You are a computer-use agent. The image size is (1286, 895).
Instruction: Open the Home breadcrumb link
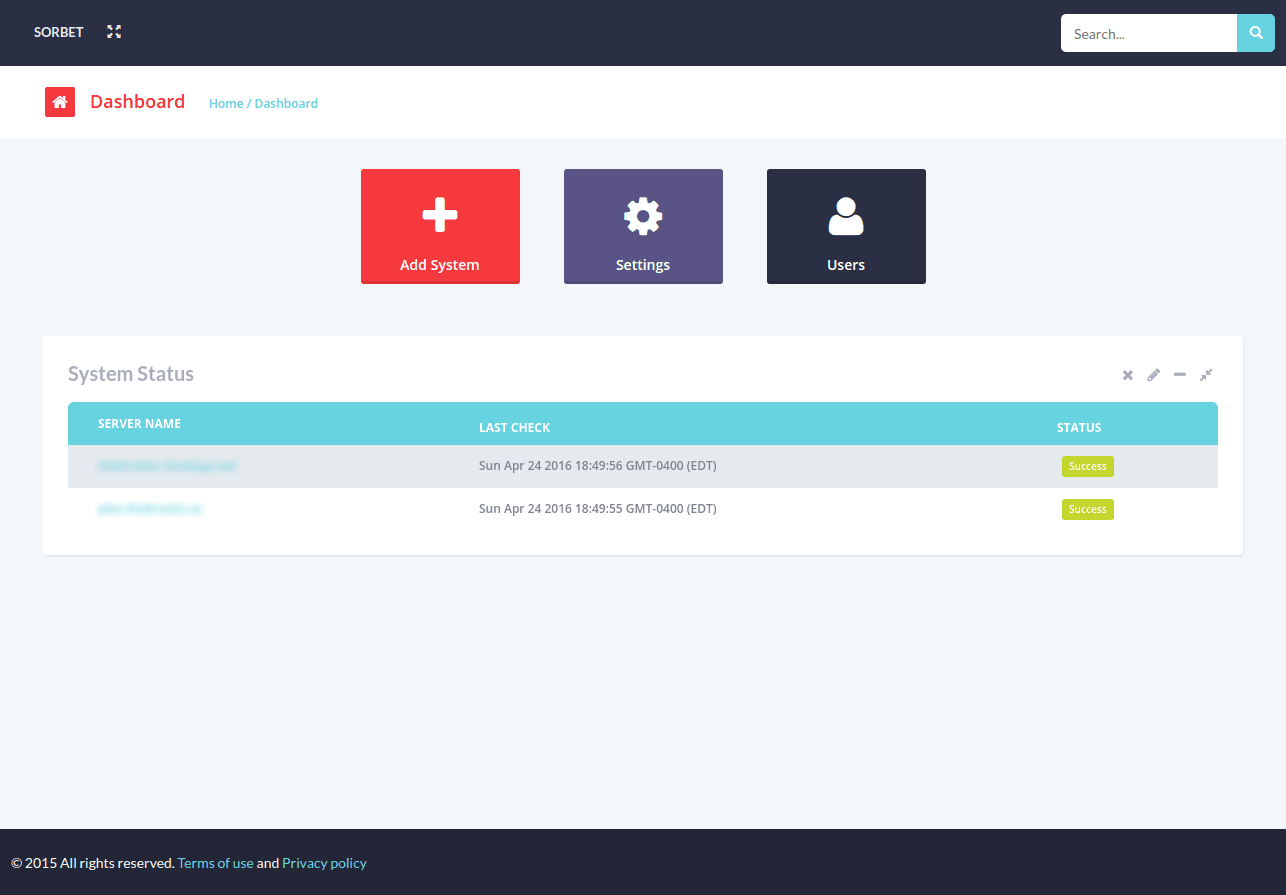(x=226, y=103)
